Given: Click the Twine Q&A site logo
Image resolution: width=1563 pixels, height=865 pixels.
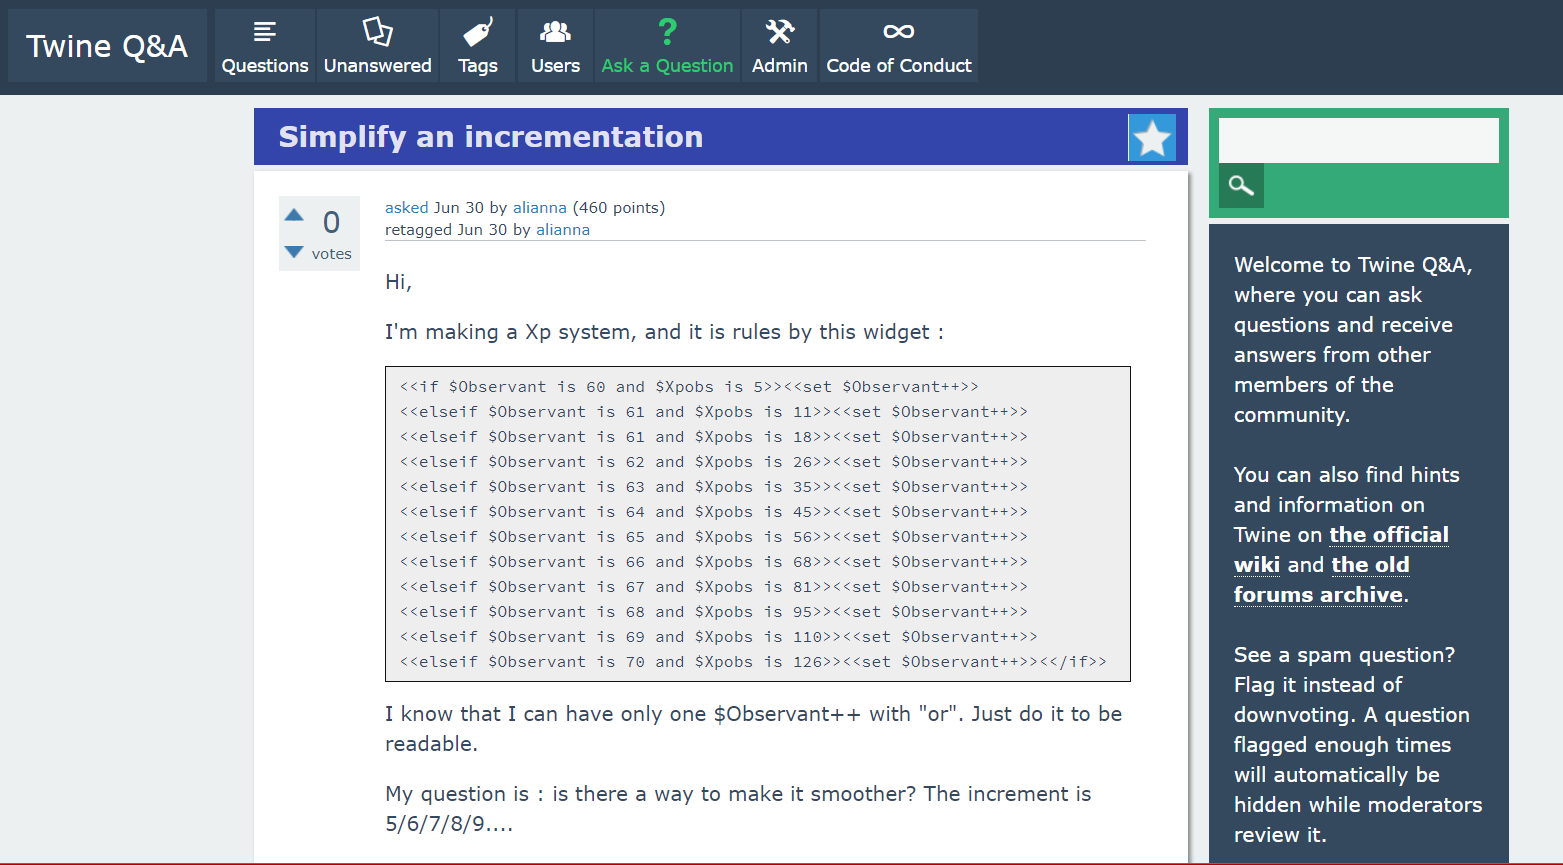Looking at the screenshot, I should coord(107,46).
